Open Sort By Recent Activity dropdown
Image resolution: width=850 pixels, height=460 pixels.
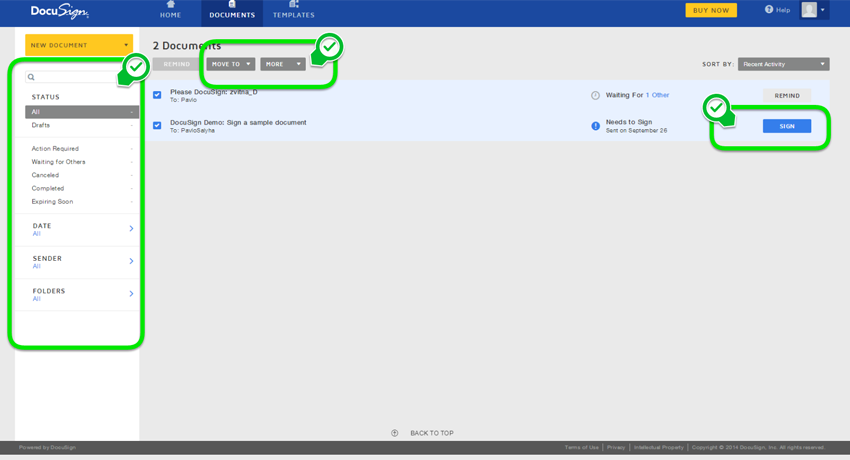pos(783,64)
